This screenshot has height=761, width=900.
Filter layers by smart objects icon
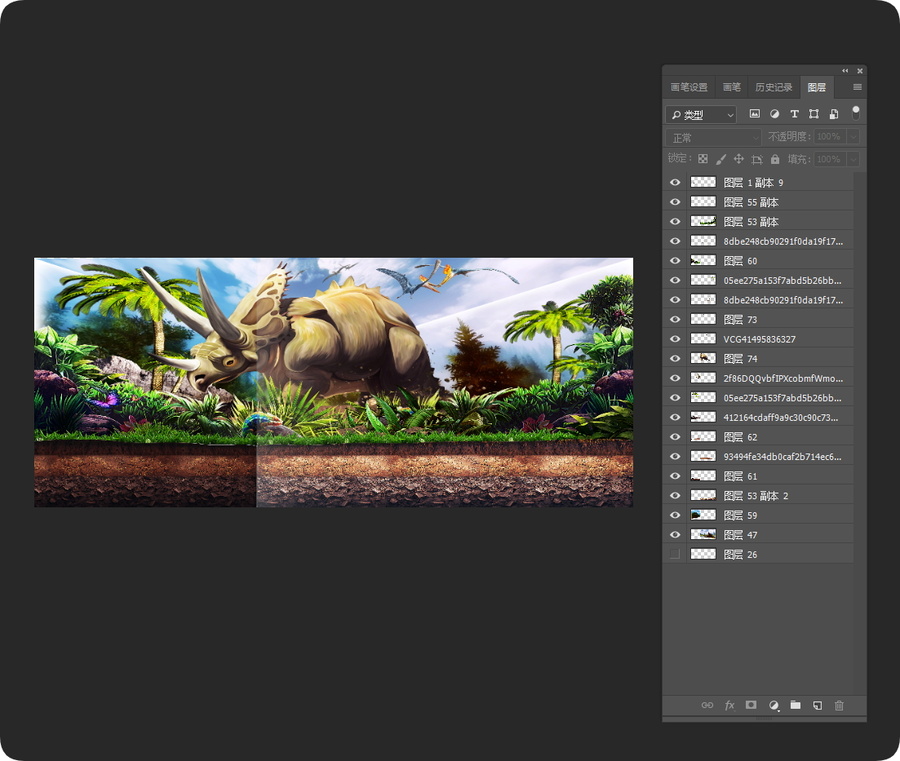pos(834,114)
